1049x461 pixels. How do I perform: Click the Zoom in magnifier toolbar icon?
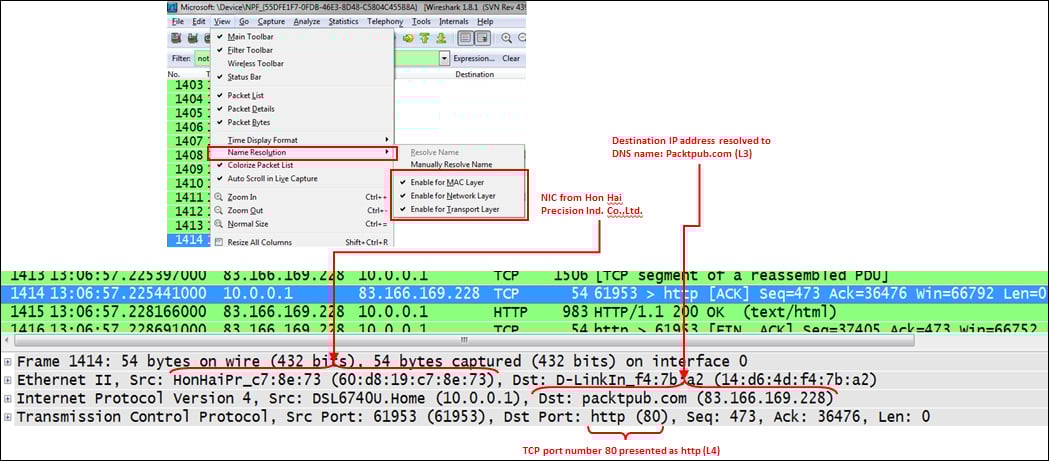point(506,39)
